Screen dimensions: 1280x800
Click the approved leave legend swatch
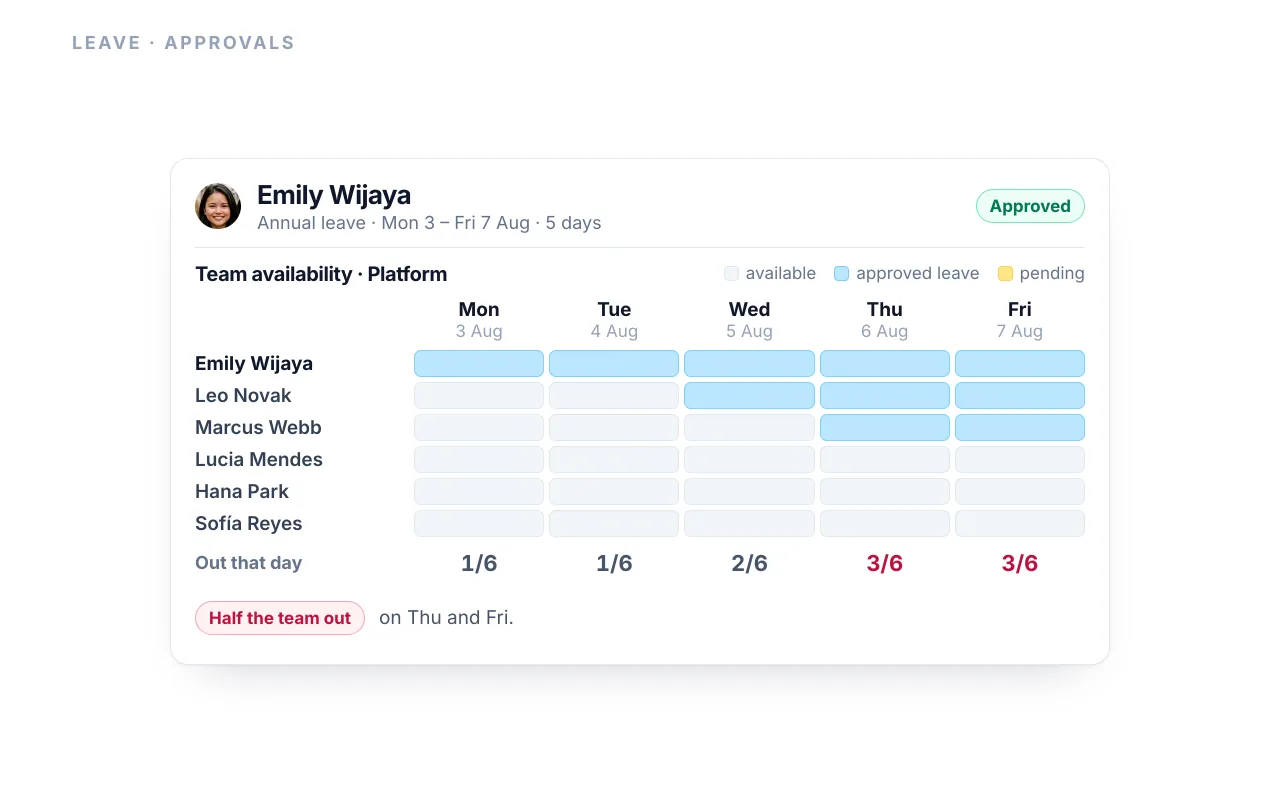842,274
